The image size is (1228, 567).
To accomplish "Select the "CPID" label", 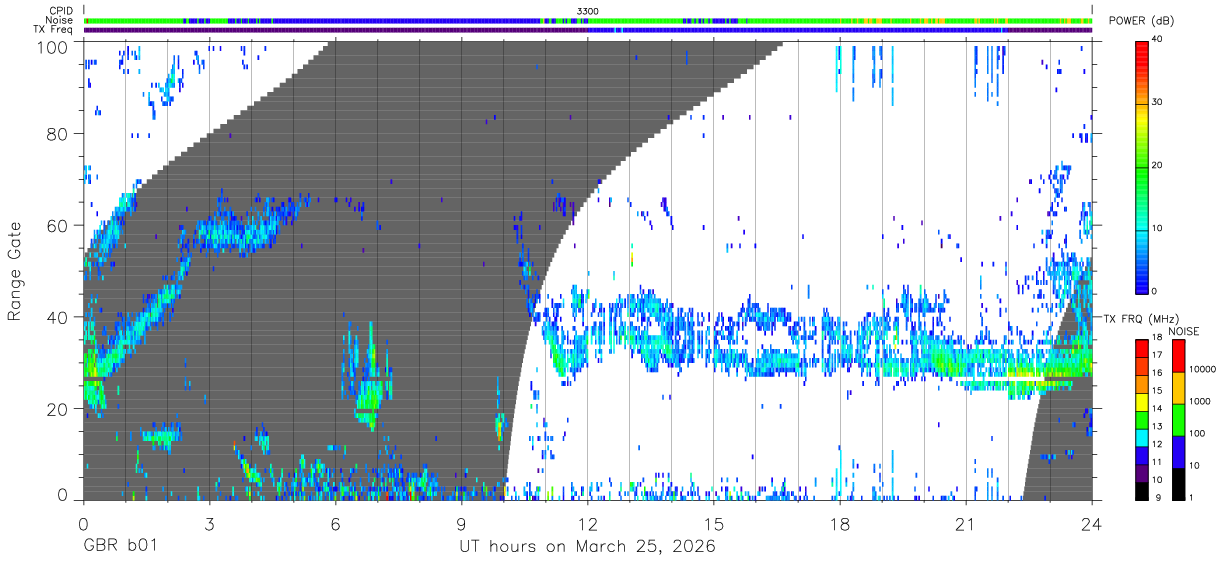I will [63, 11].
